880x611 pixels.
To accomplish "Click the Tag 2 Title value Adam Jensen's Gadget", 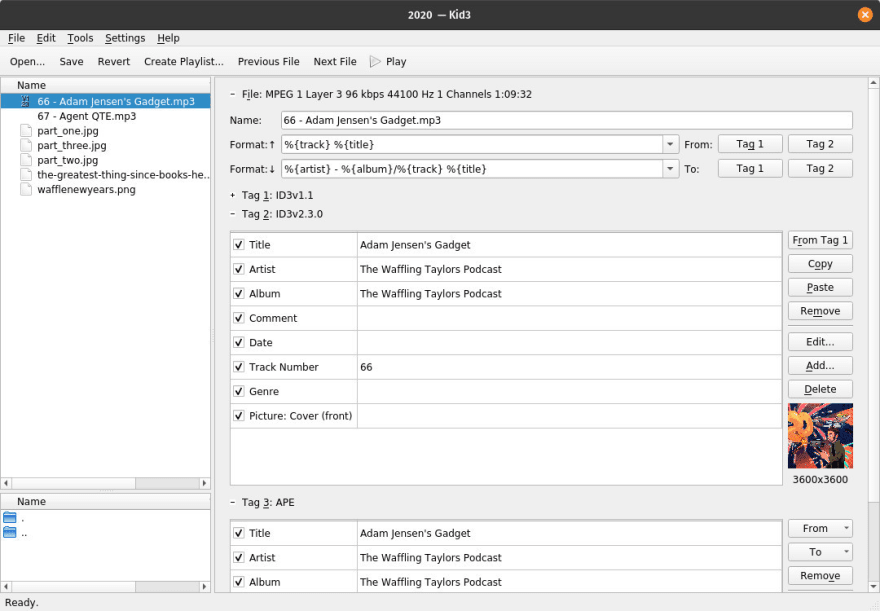I will coord(415,245).
